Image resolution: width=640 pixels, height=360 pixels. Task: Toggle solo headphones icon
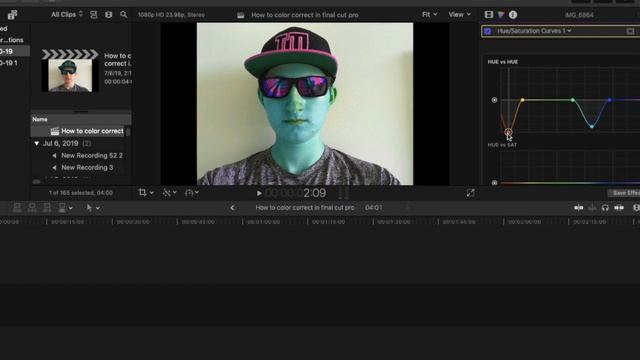(x=605, y=208)
